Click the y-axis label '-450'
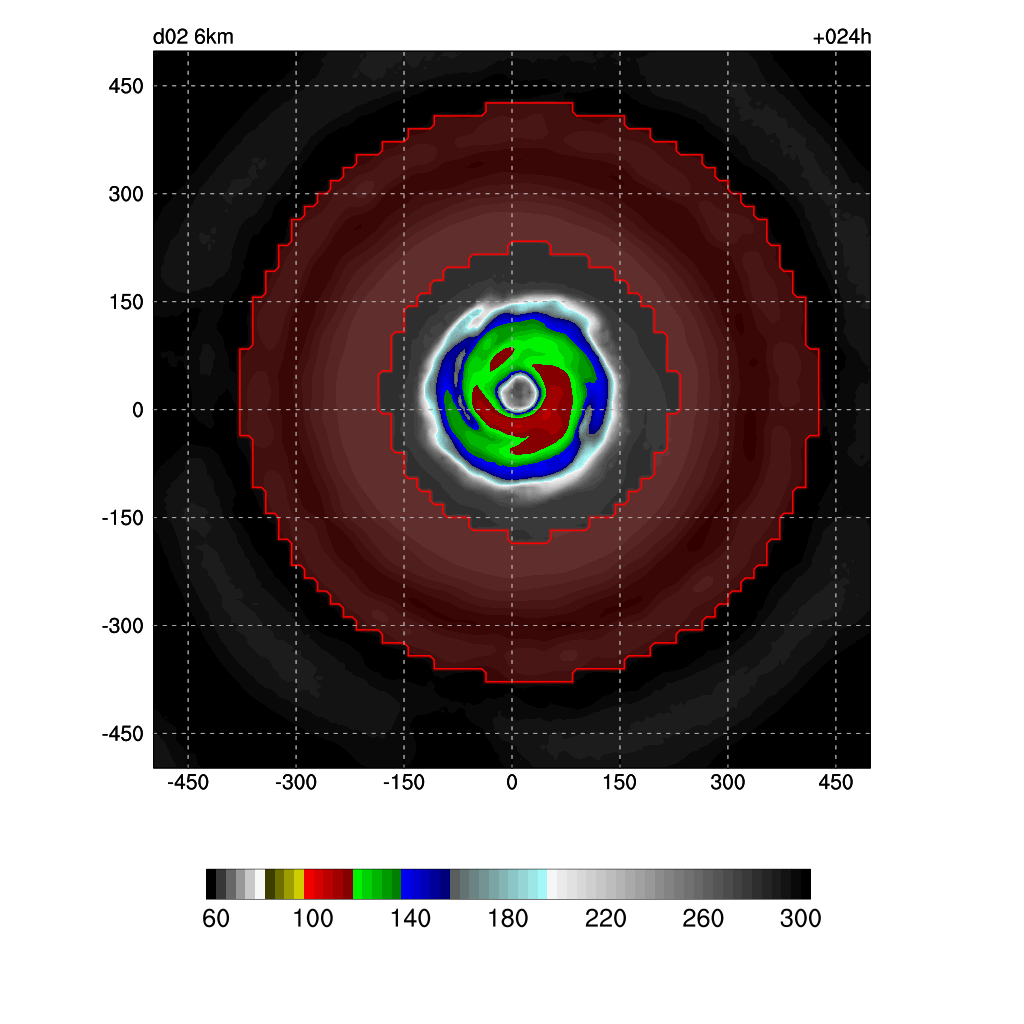The height and width of the screenshot is (1024, 1024). 122,734
